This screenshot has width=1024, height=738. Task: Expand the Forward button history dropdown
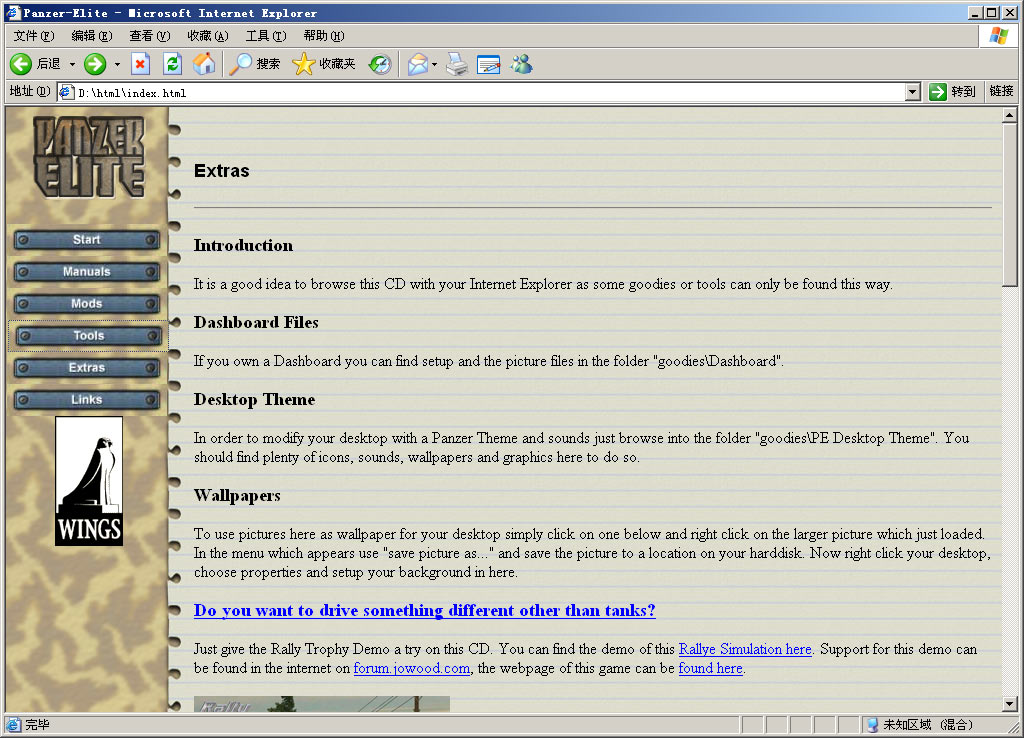point(118,65)
